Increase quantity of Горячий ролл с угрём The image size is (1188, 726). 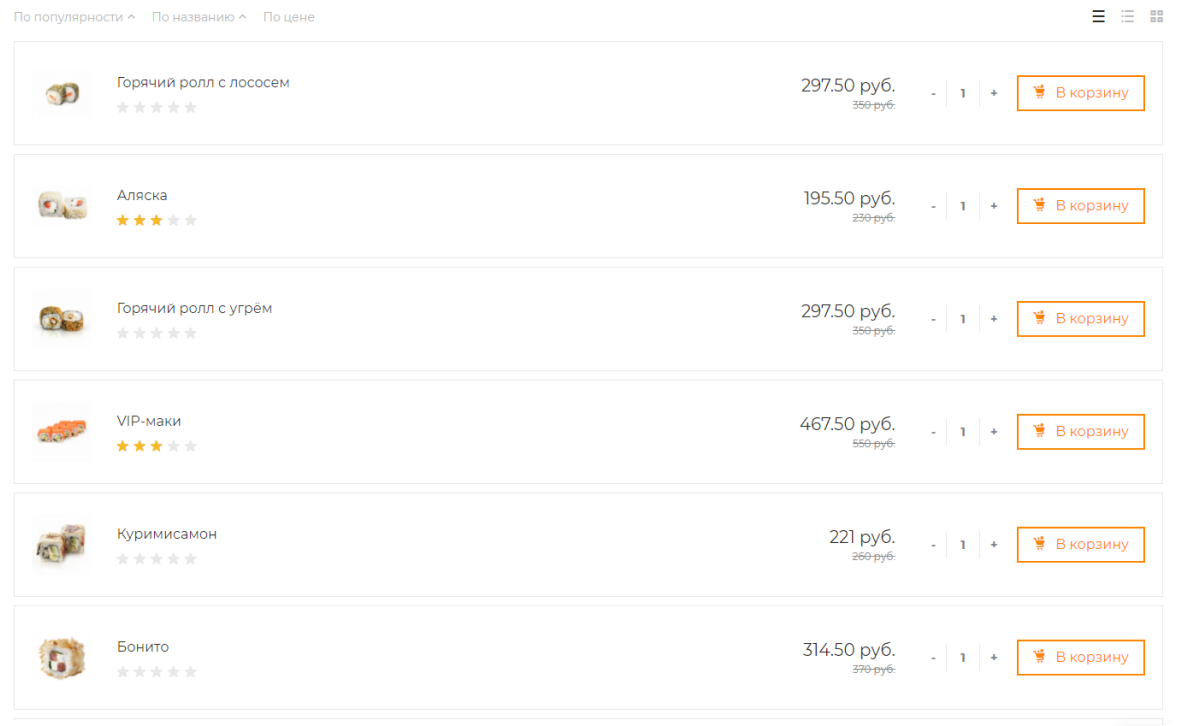[993, 319]
